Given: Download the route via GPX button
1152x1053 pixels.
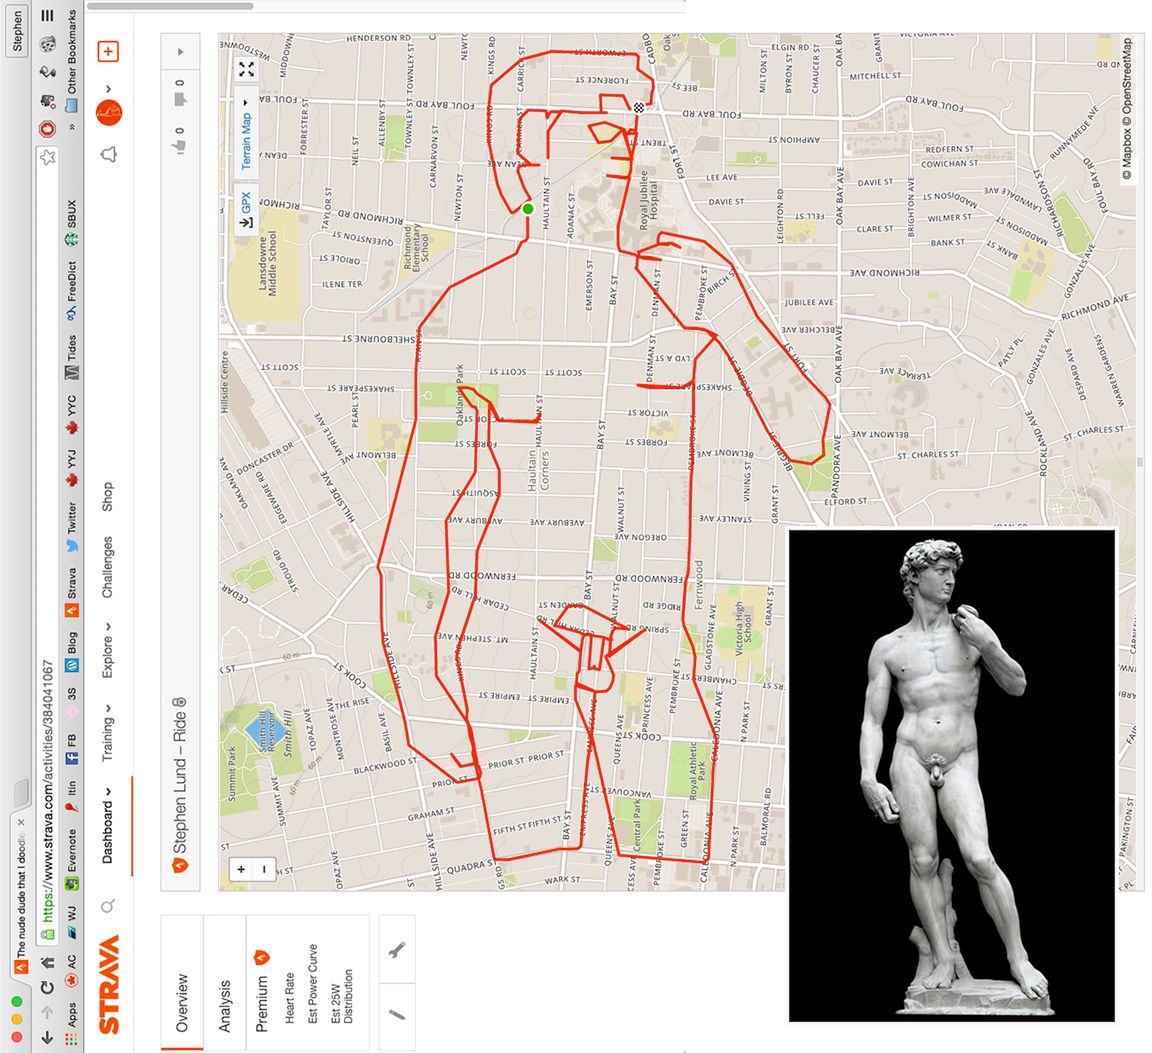Looking at the screenshot, I should [x=246, y=209].
